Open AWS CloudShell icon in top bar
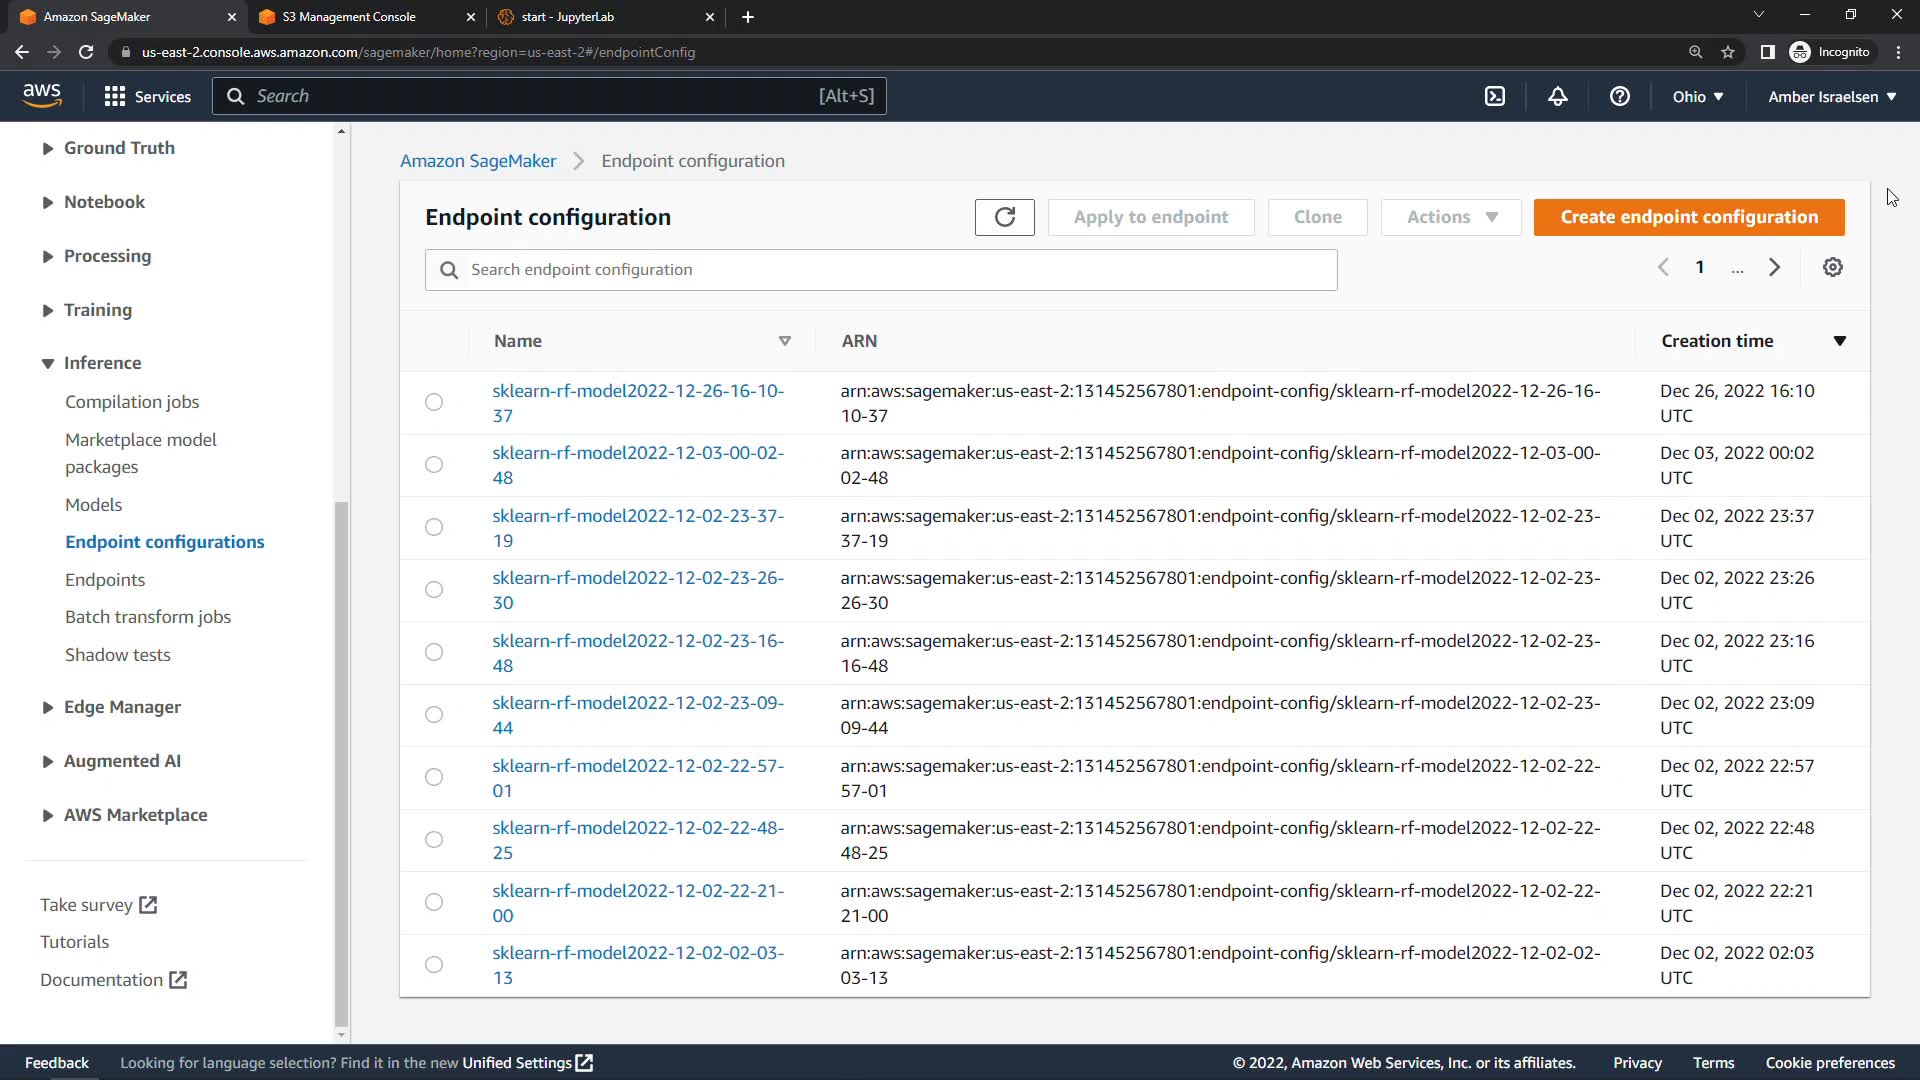 (x=1494, y=96)
